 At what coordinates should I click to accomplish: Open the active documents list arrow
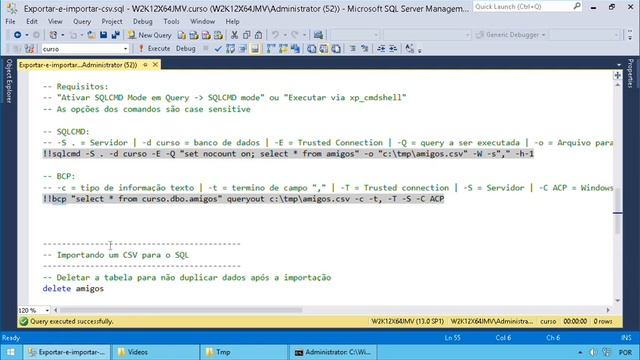pos(619,65)
